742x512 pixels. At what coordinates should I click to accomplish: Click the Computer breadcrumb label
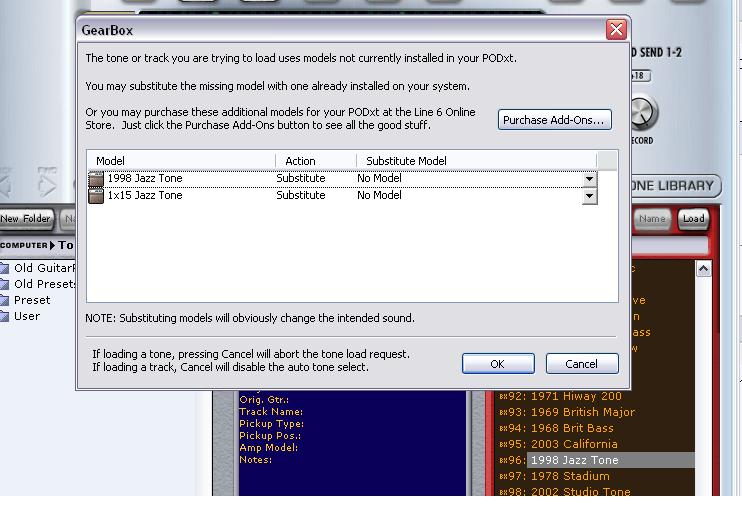(x=24, y=245)
